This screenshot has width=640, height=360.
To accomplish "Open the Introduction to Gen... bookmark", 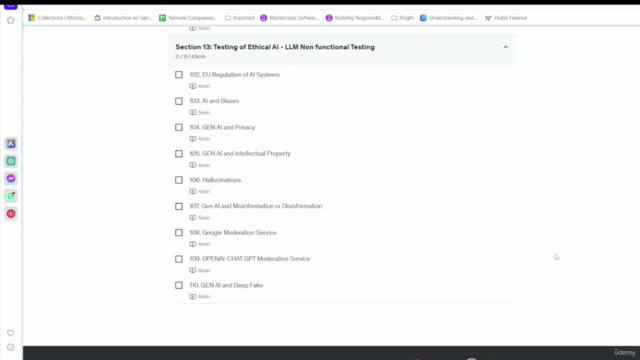I will 123,18.
